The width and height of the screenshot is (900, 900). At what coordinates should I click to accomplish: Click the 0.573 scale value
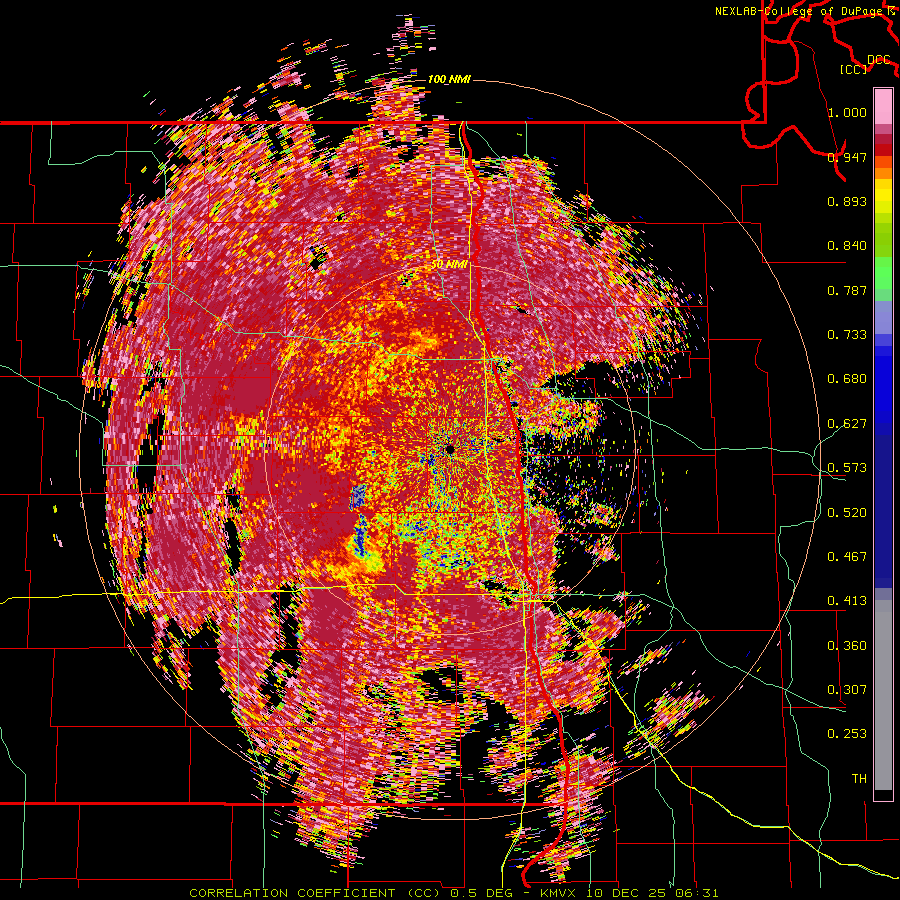coord(847,468)
